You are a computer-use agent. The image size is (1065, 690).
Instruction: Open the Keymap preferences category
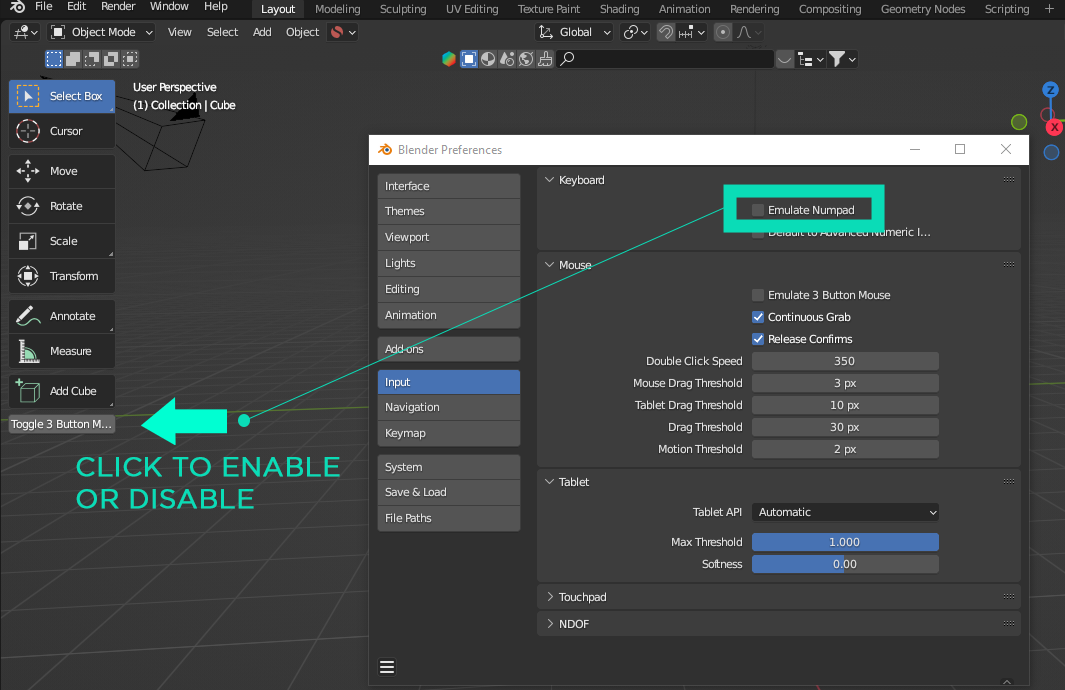(449, 433)
